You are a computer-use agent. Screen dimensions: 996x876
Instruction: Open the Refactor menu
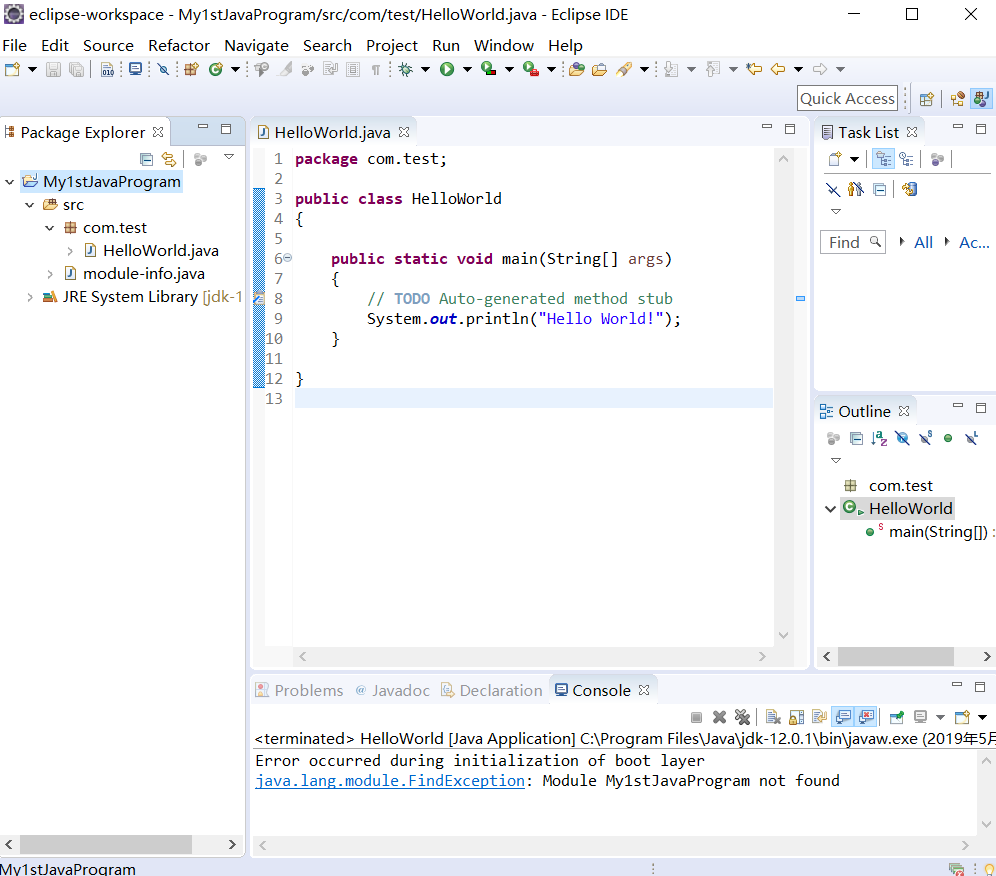[178, 46]
